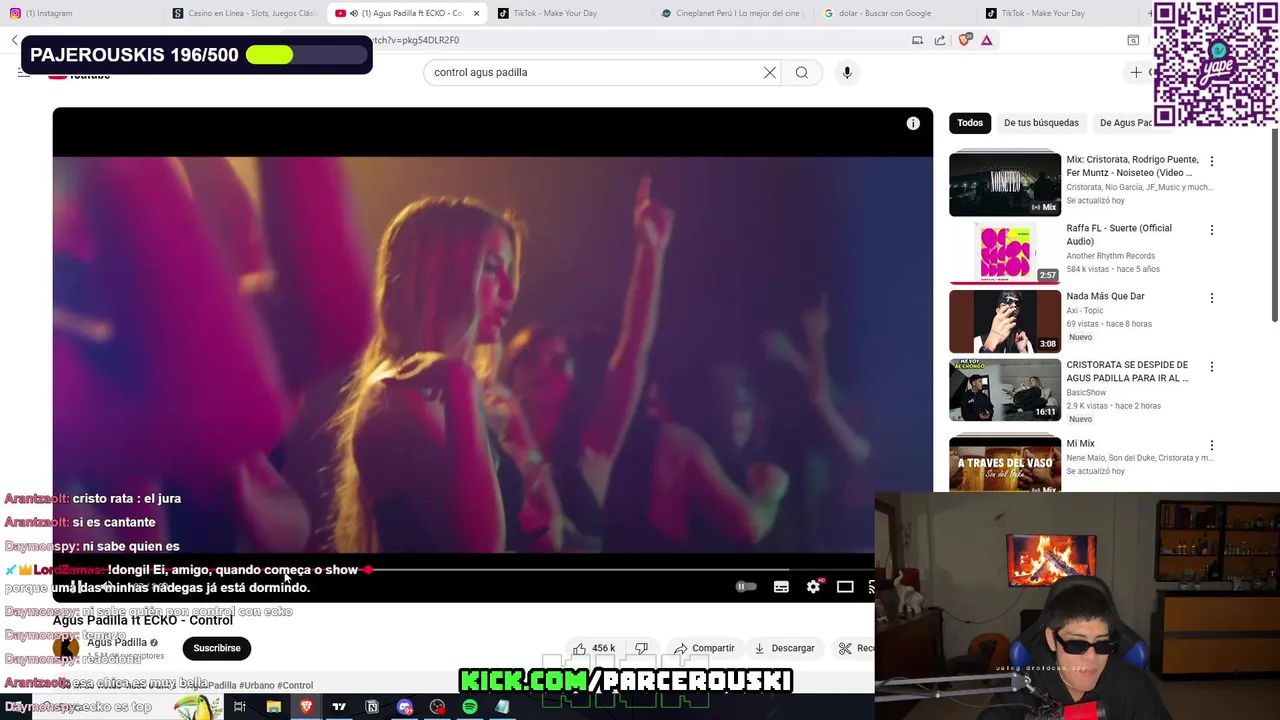Viewport: 1280px width, 720px height.
Task: Open options for Cristorata se despide video
Action: pos(1211,367)
